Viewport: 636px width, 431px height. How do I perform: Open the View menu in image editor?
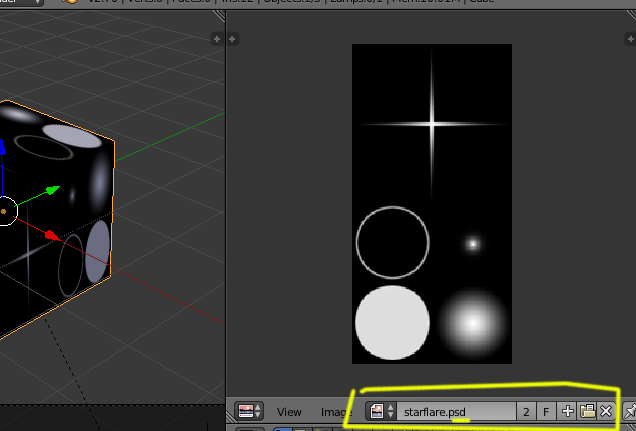289,412
